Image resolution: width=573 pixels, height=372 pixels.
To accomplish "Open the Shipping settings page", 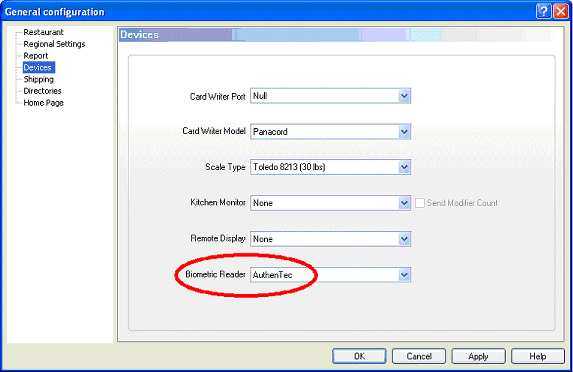I will (x=38, y=79).
